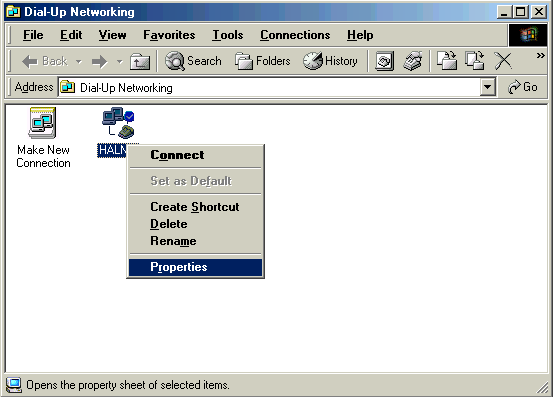Image resolution: width=553 pixels, height=397 pixels.
Task: Minimize the Dial-Up Networking window
Action: pos(504,12)
